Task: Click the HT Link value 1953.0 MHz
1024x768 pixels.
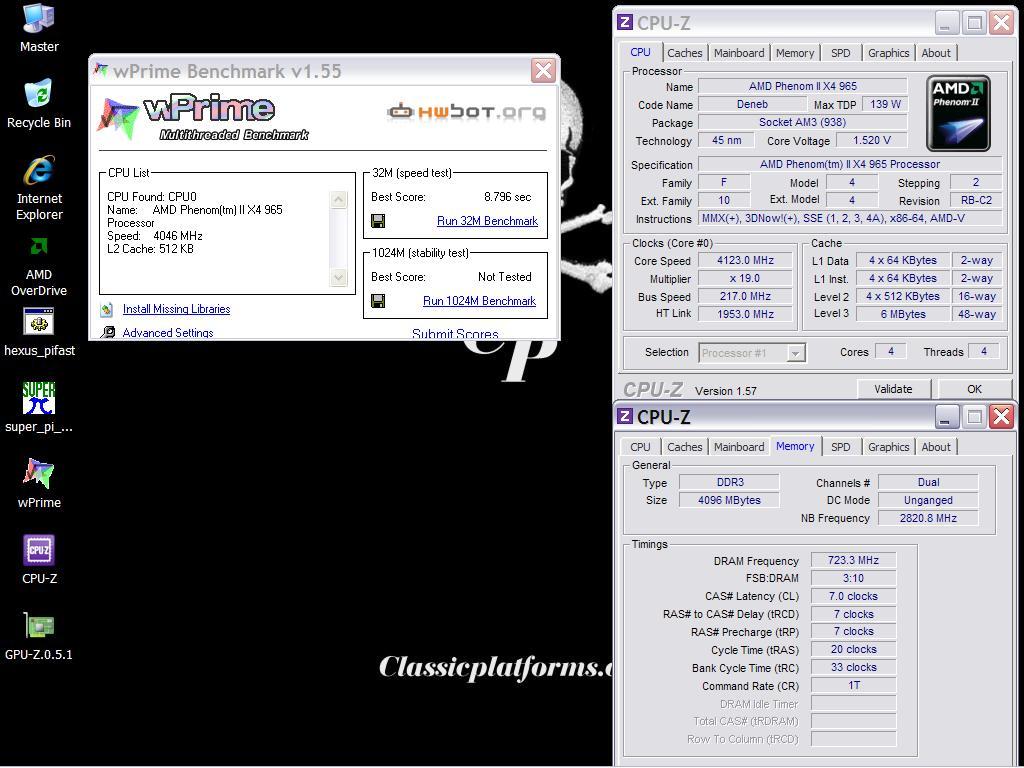Action: 745,314
